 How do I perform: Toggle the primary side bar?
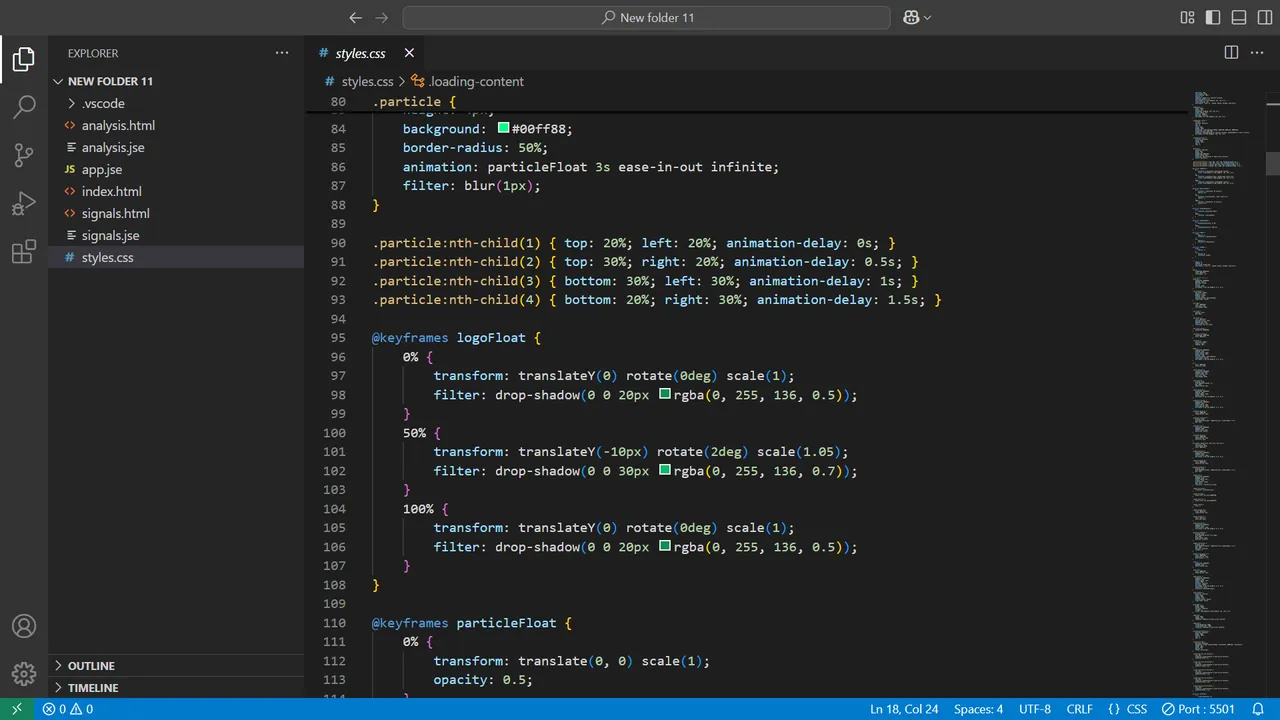[x=1213, y=17]
